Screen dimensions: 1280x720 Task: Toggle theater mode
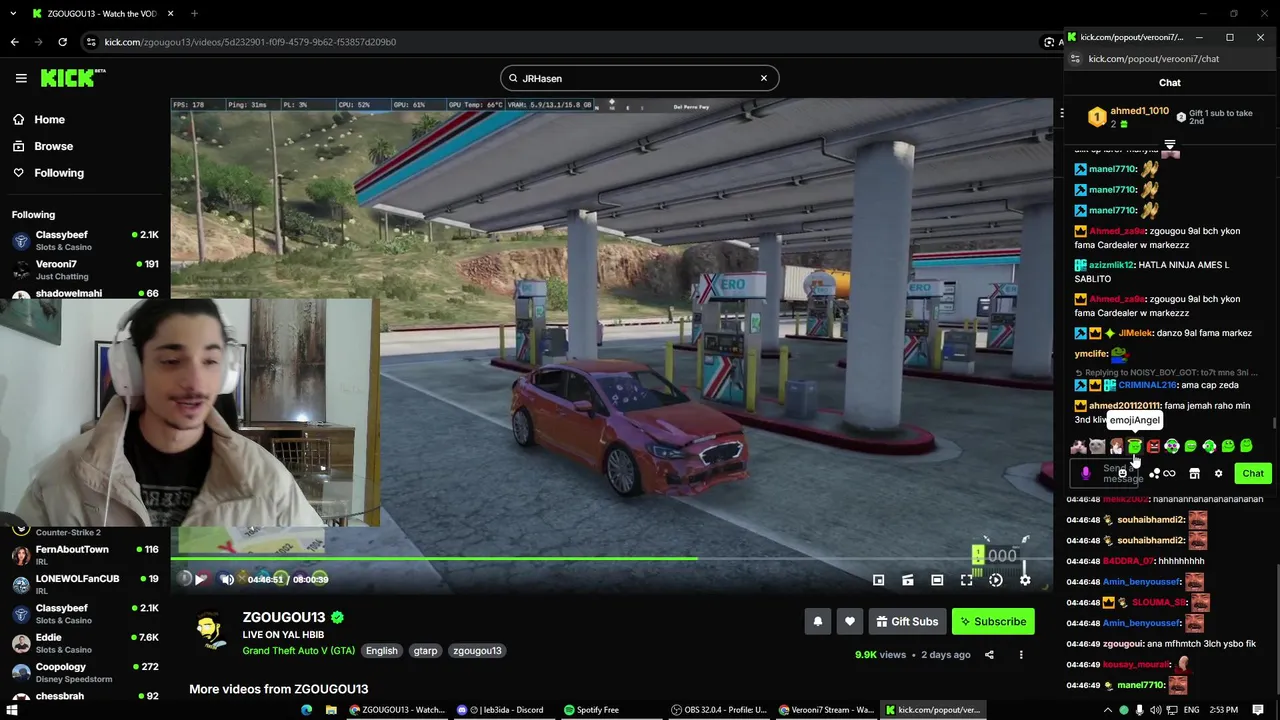point(937,580)
